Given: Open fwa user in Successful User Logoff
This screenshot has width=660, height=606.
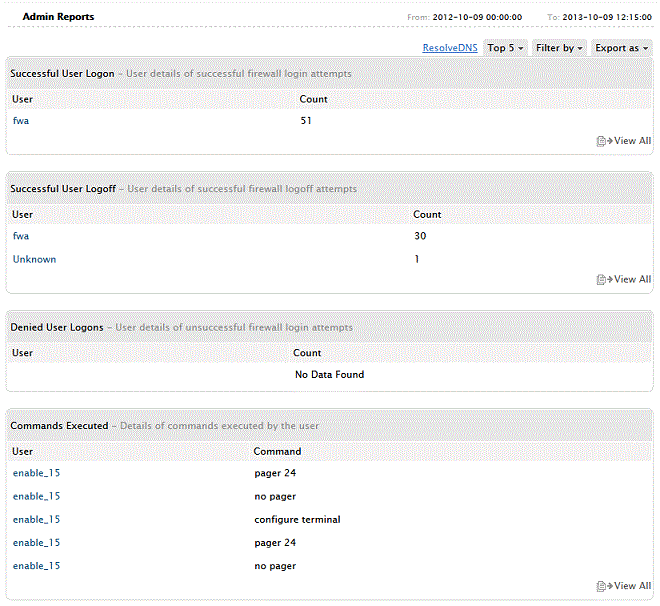Looking at the screenshot, I should (21, 236).
